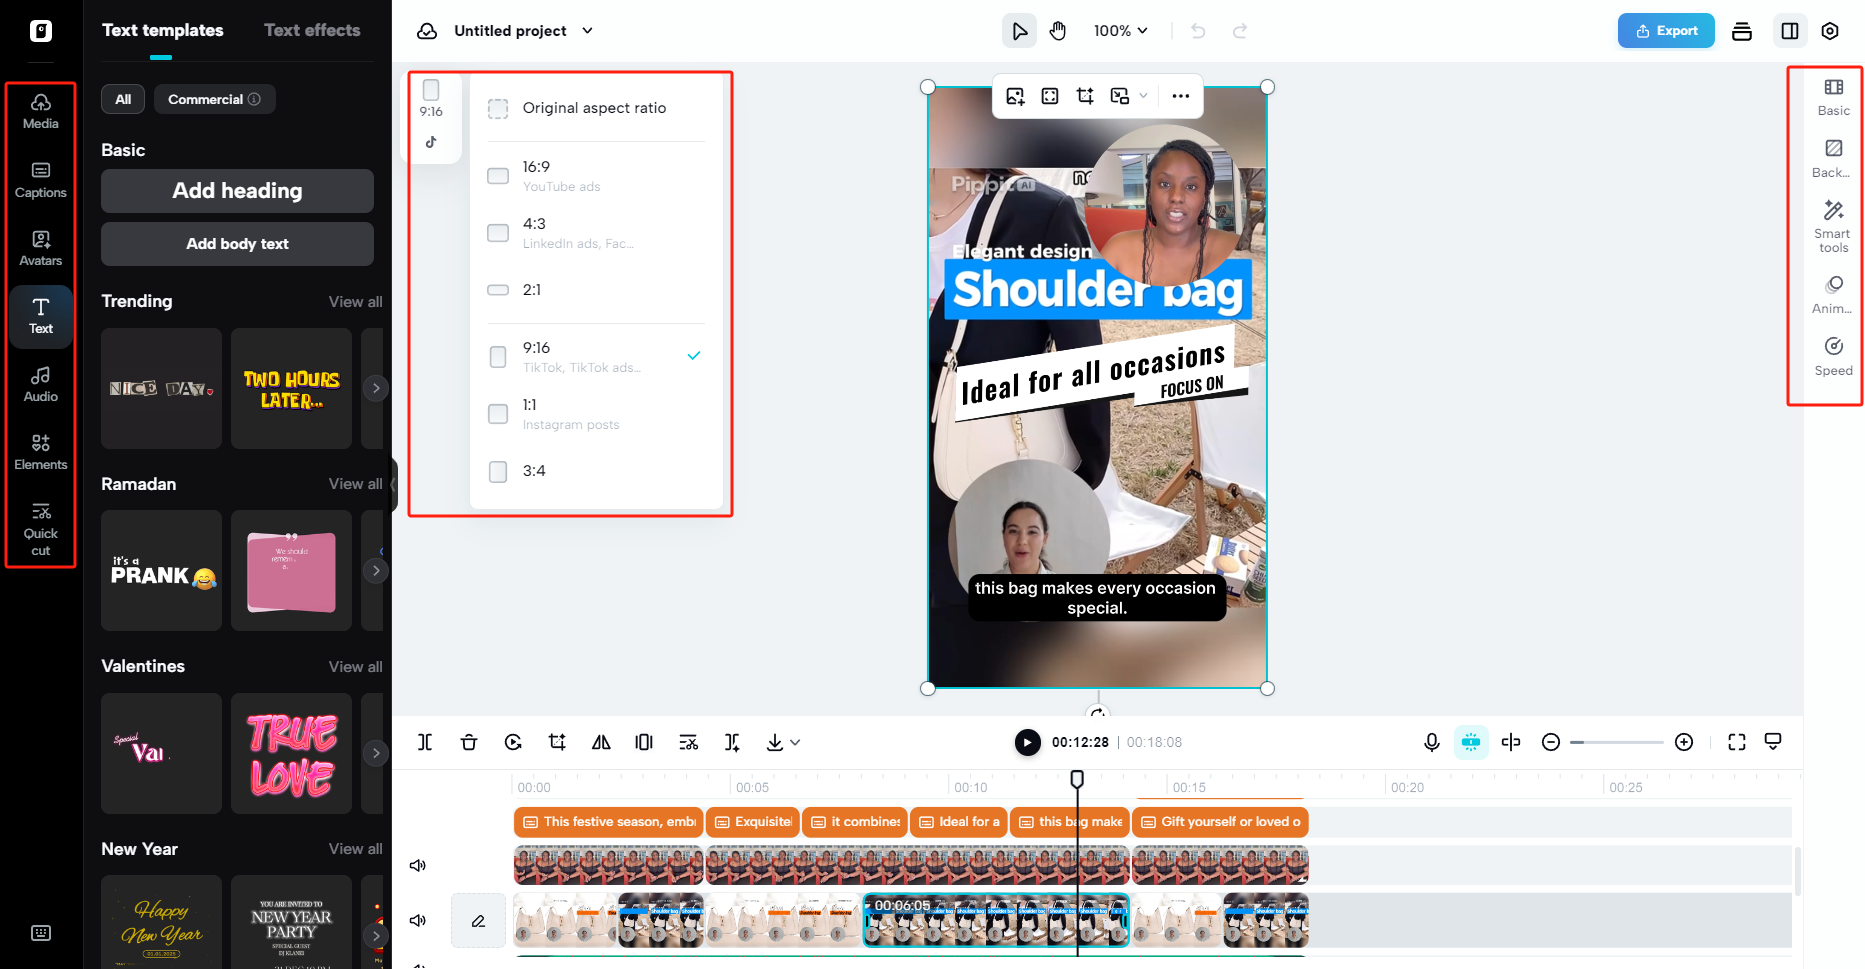Open the Audio panel in the sidebar
Image resolution: width=1865 pixels, height=969 pixels.
(40, 382)
